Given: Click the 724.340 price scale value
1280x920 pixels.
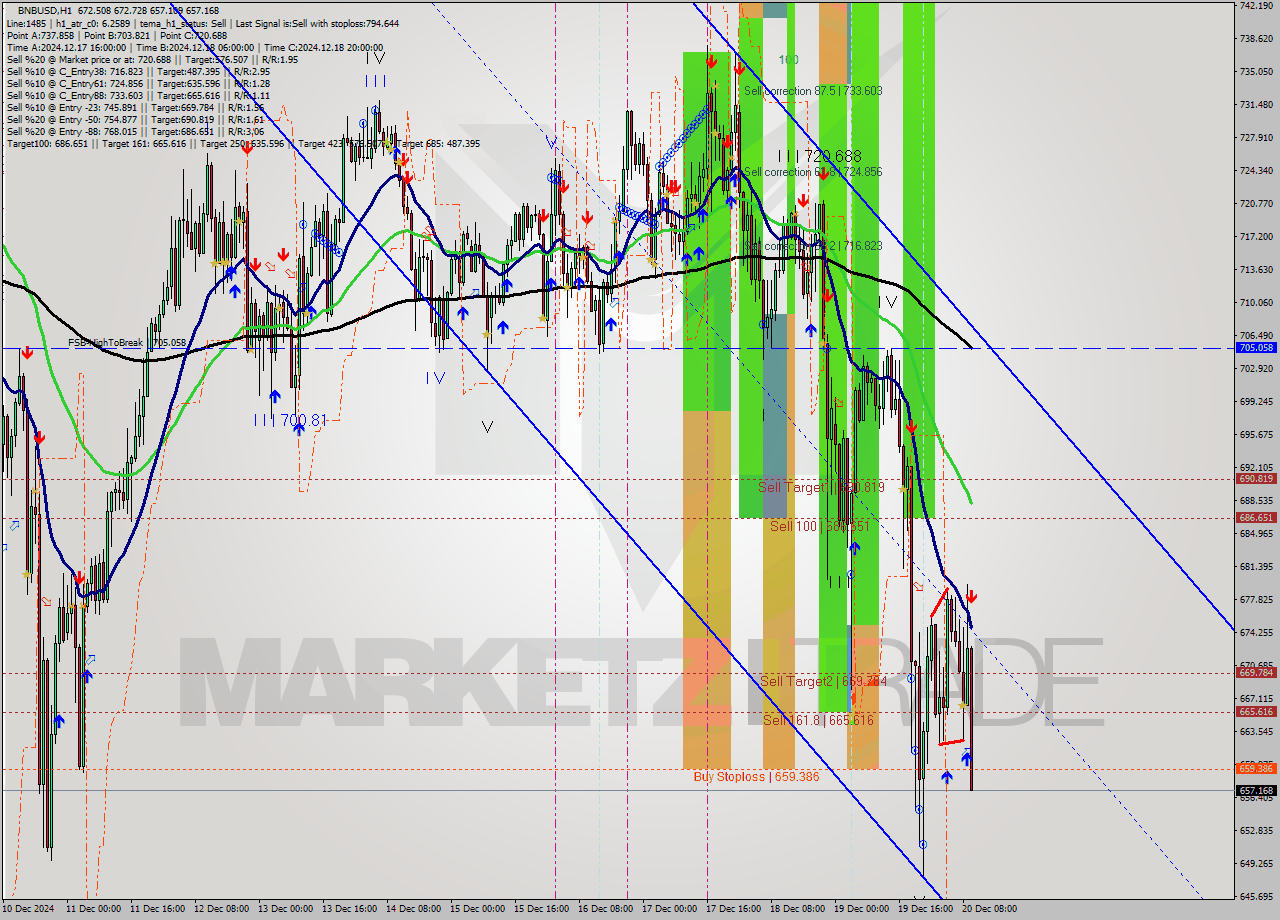Looking at the screenshot, I should coord(1255,171).
